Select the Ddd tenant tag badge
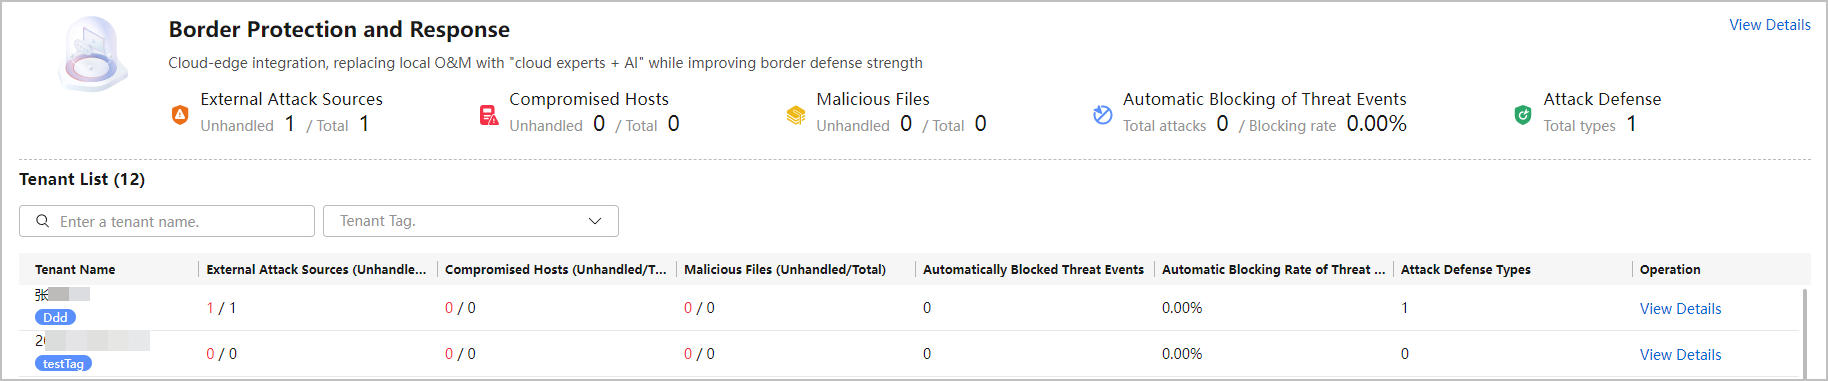Viewport: 1828px width, 381px height. [55, 317]
